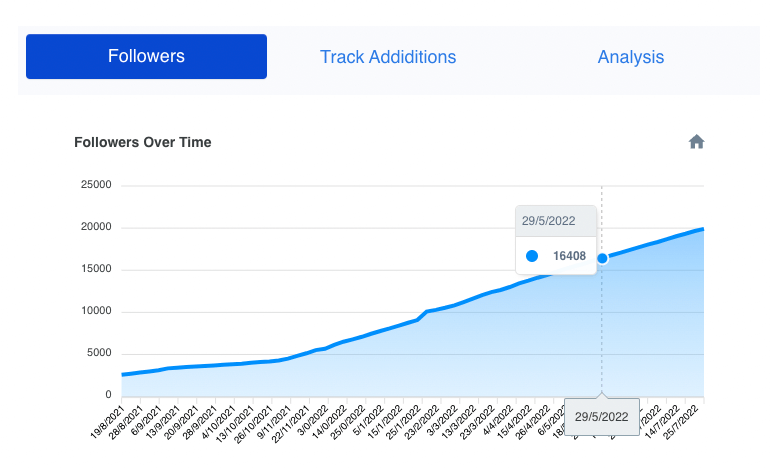This screenshot has width=770, height=468.
Task: Click the chart line's right end
Action: pos(702,229)
